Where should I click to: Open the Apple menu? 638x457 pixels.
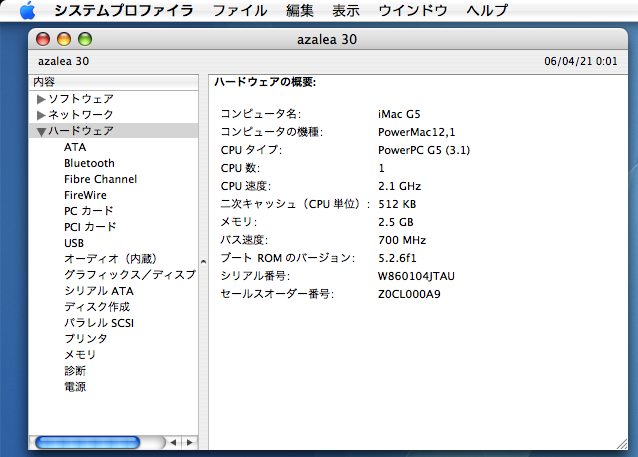click(x=27, y=10)
